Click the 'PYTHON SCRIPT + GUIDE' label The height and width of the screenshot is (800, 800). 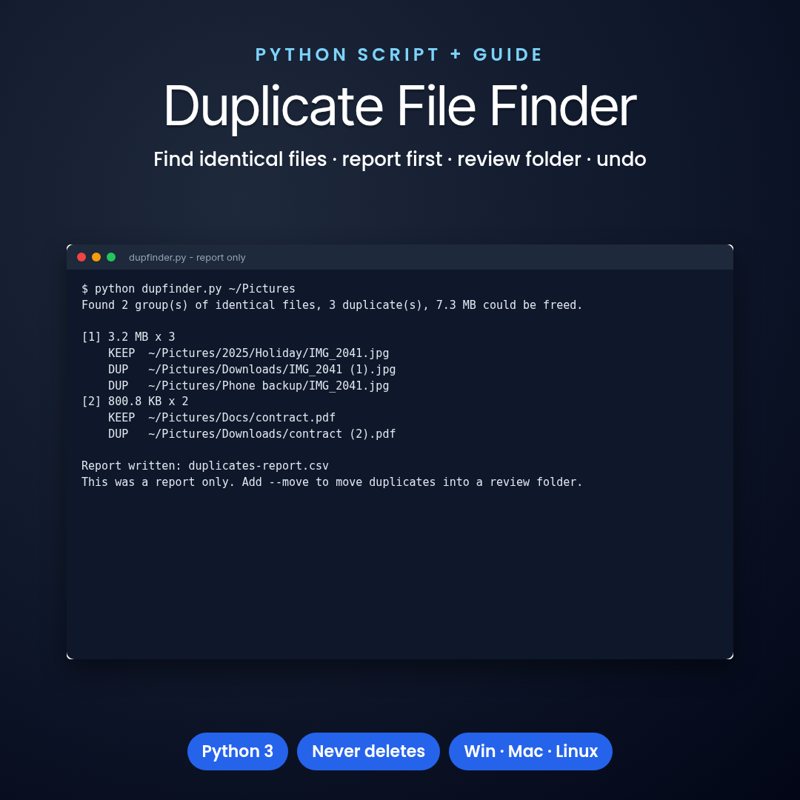pyautogui.click(x=398, y=55)
